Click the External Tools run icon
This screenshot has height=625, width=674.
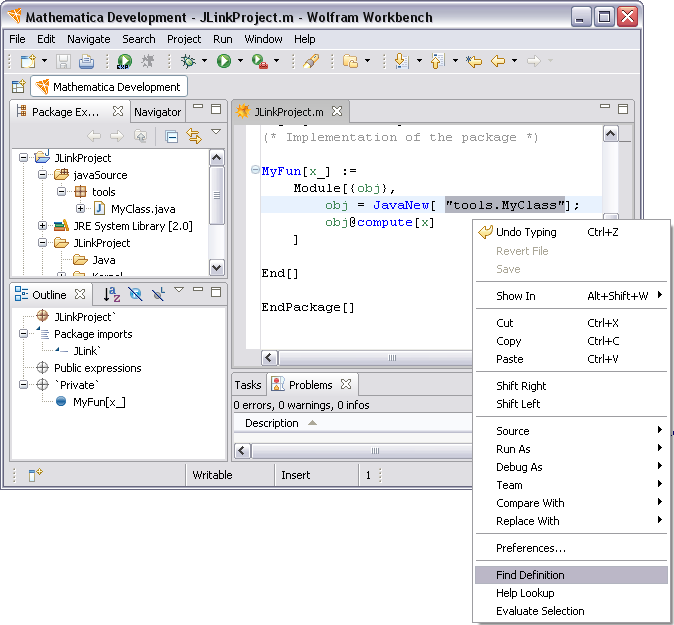[x=260, y=61]
